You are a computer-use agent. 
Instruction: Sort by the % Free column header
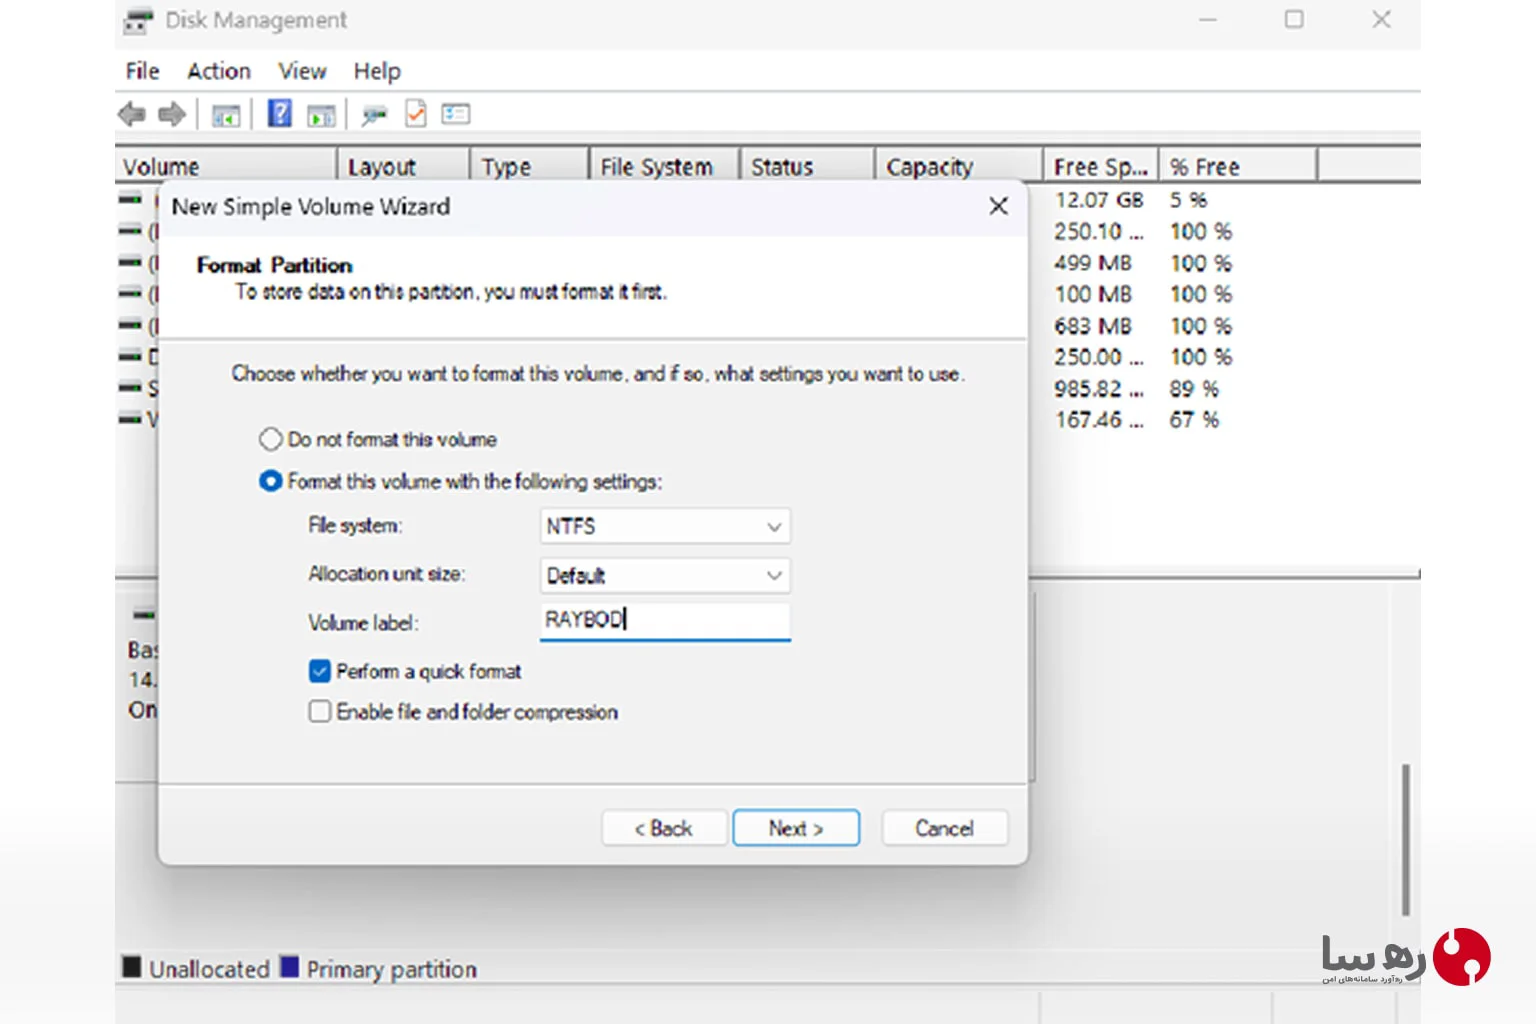point(1239,166)
